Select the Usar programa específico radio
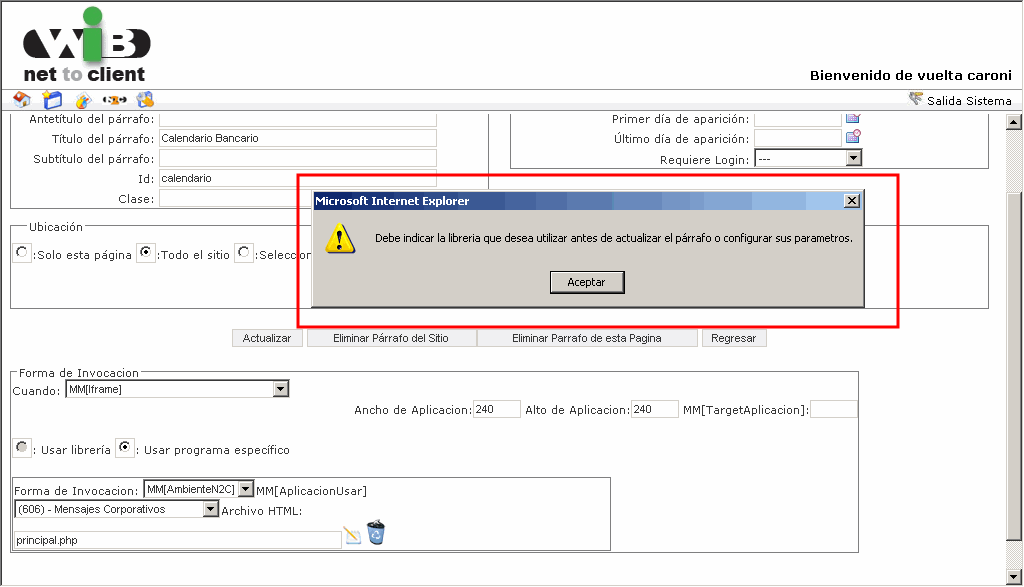Screen dimensions: 1024x587 tap(124, 447)
